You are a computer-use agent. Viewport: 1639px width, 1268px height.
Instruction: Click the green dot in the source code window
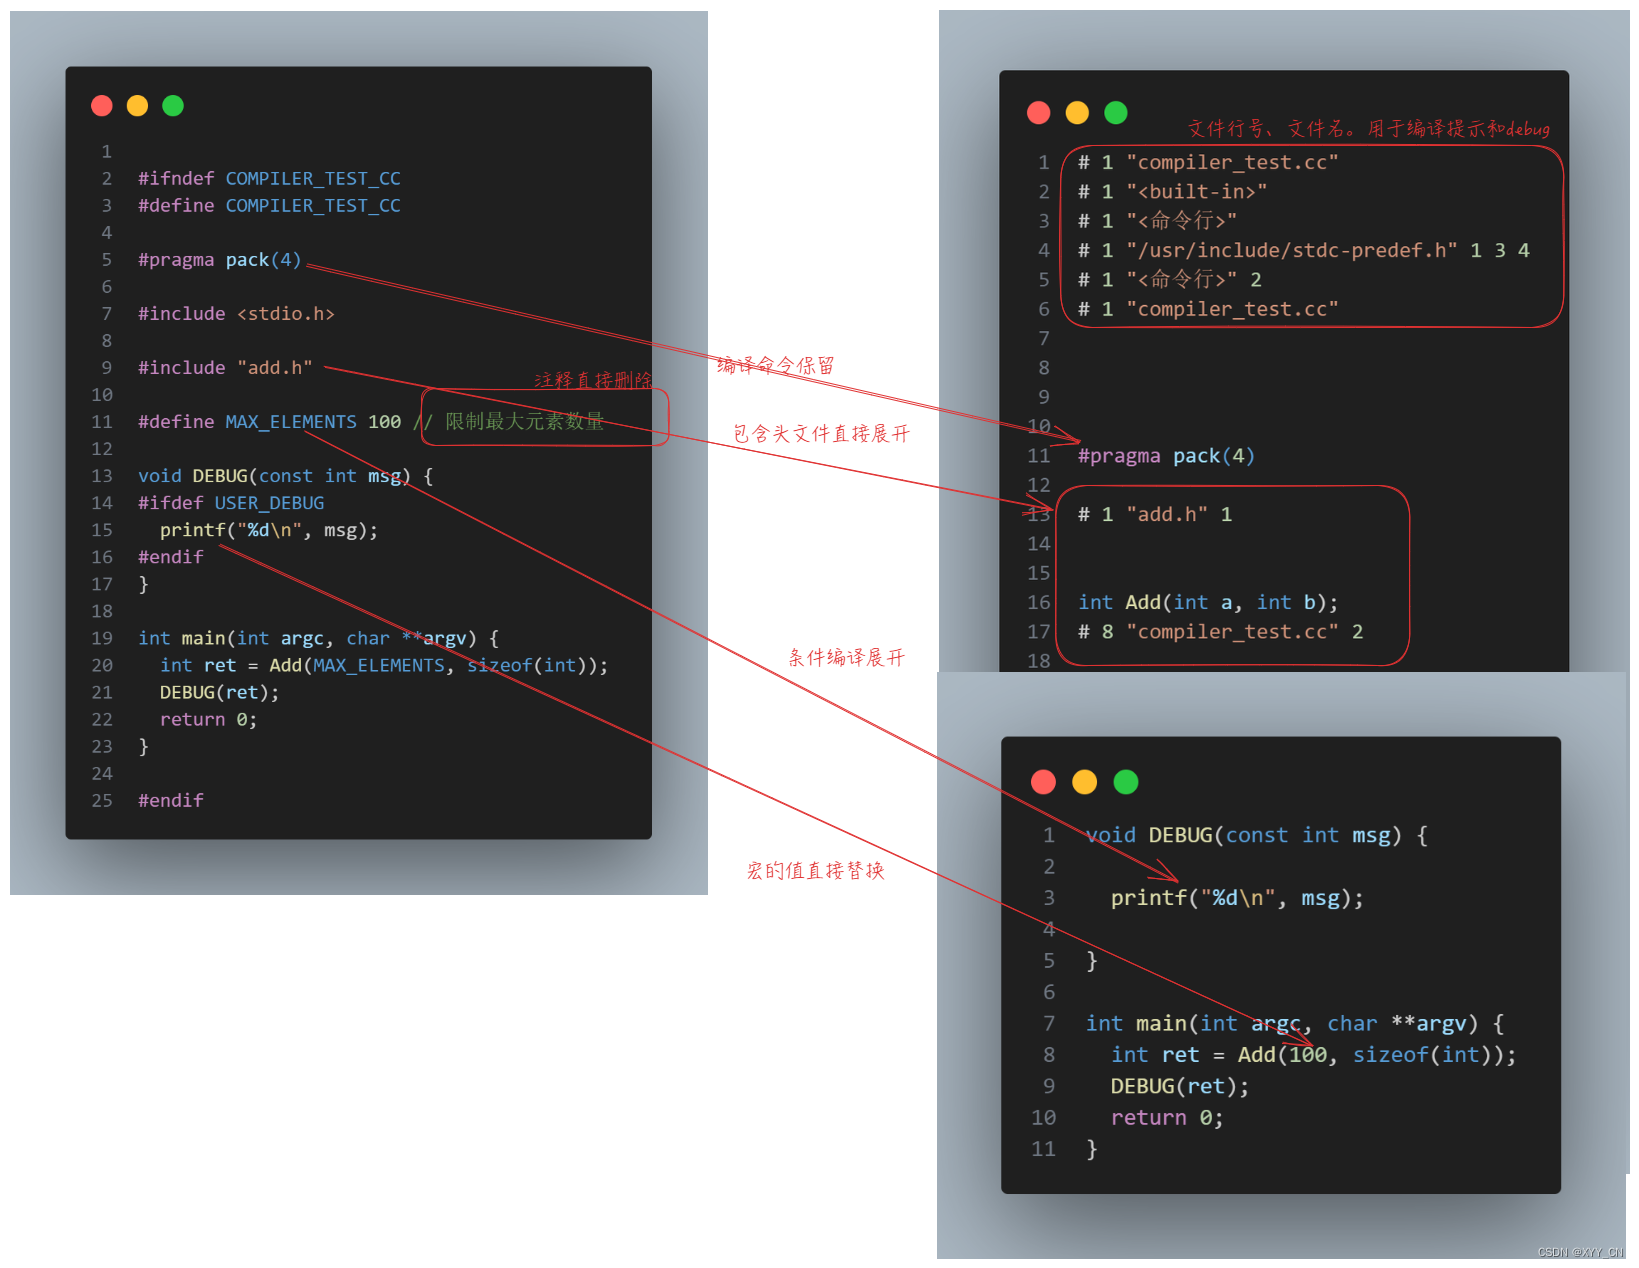coord(173,106)
